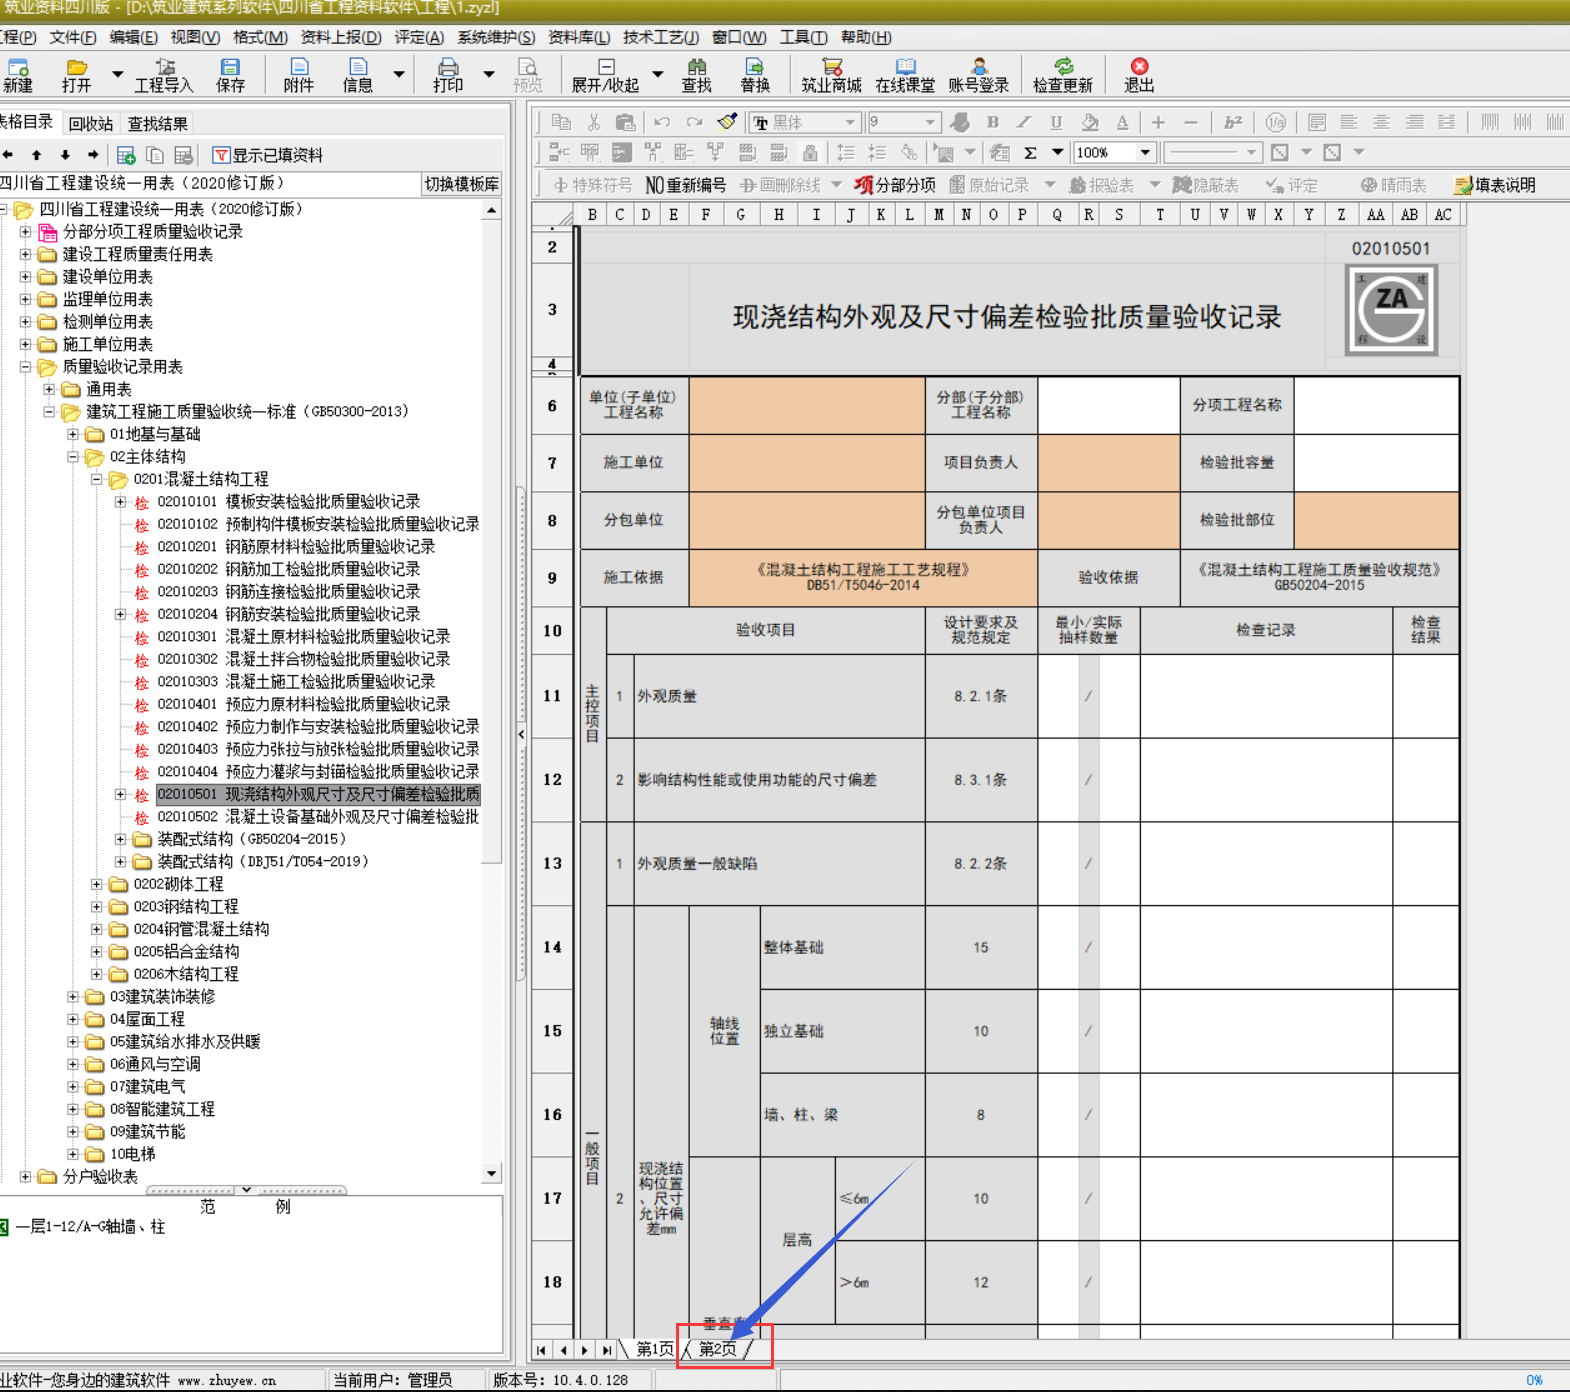Viewport: 1570px width, 1392px height.
Task: Open dropdown arrow next to 展开/收起
Action: [x=657, y=74]
